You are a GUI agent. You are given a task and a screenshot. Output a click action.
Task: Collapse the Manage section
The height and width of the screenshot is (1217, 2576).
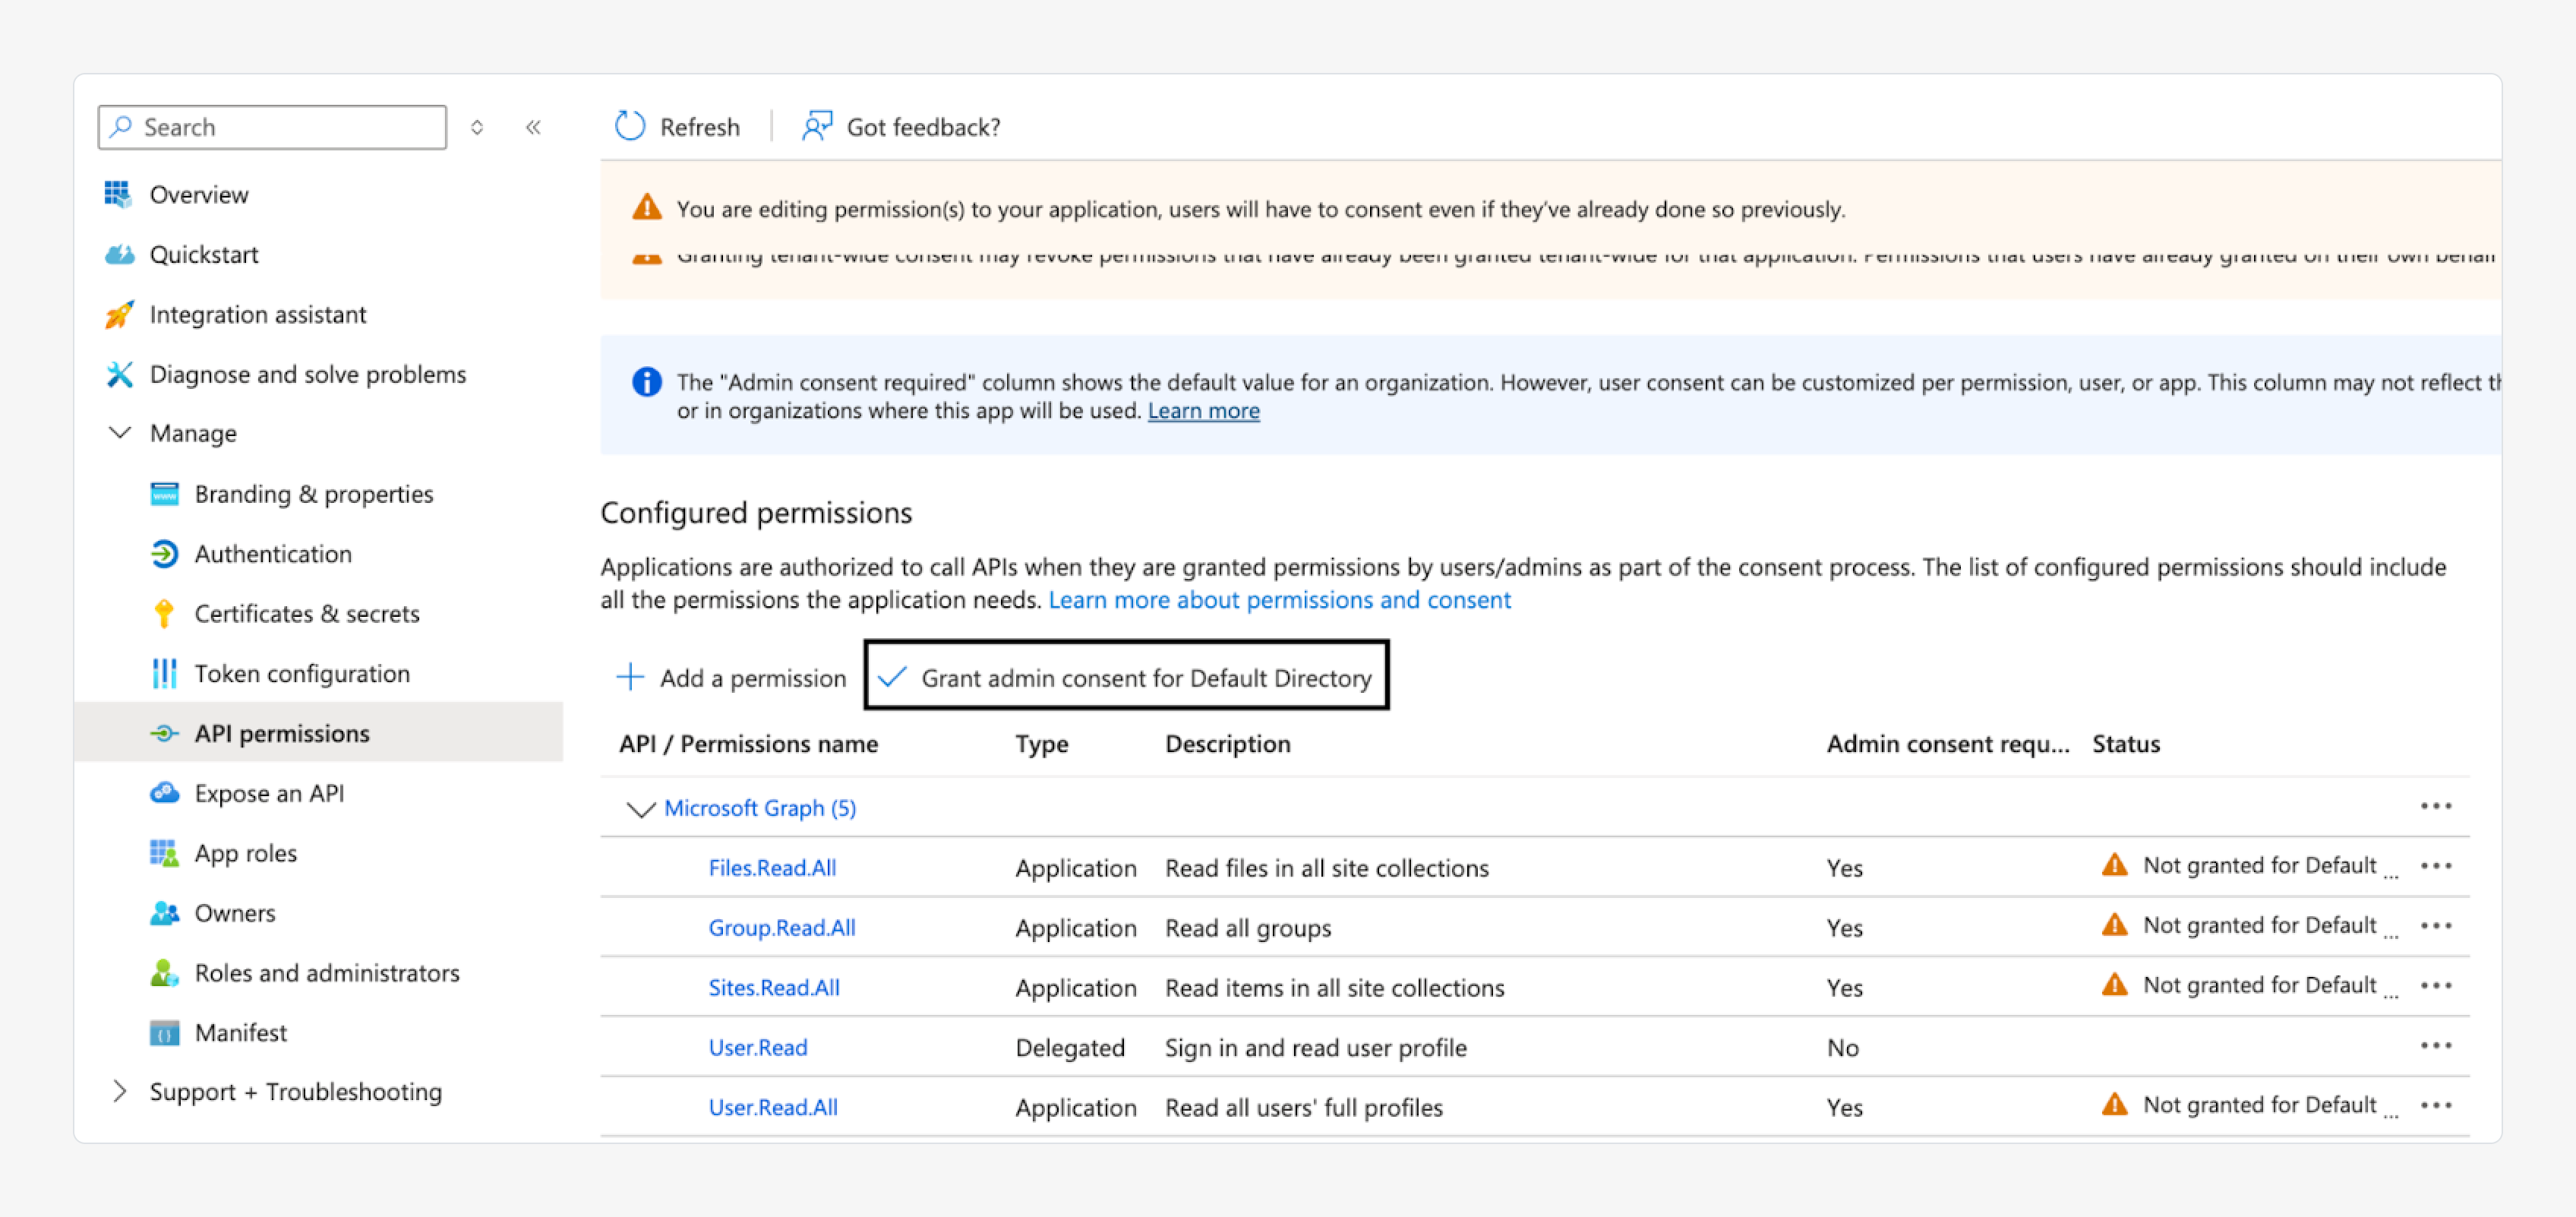coord(119,433)
